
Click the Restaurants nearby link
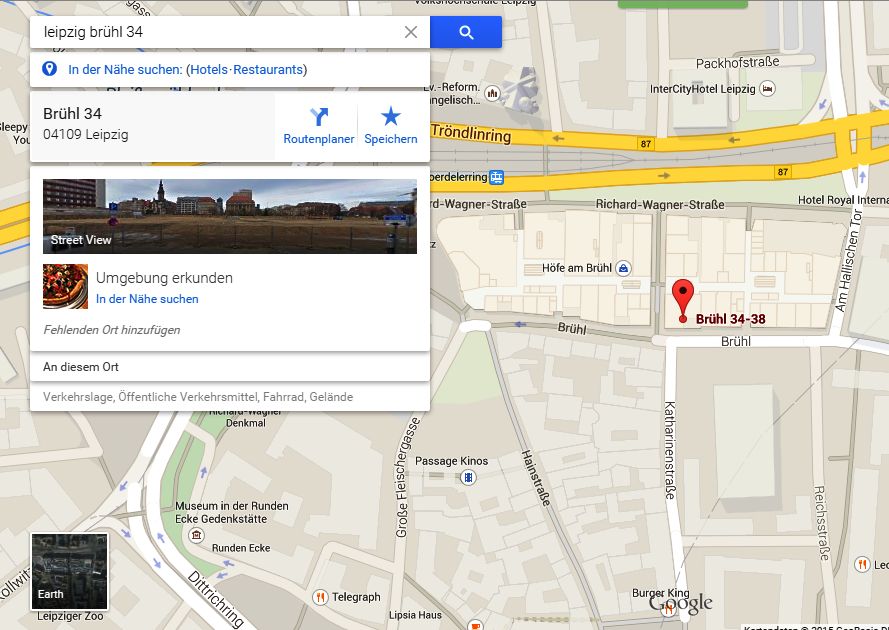coord(268,70)
